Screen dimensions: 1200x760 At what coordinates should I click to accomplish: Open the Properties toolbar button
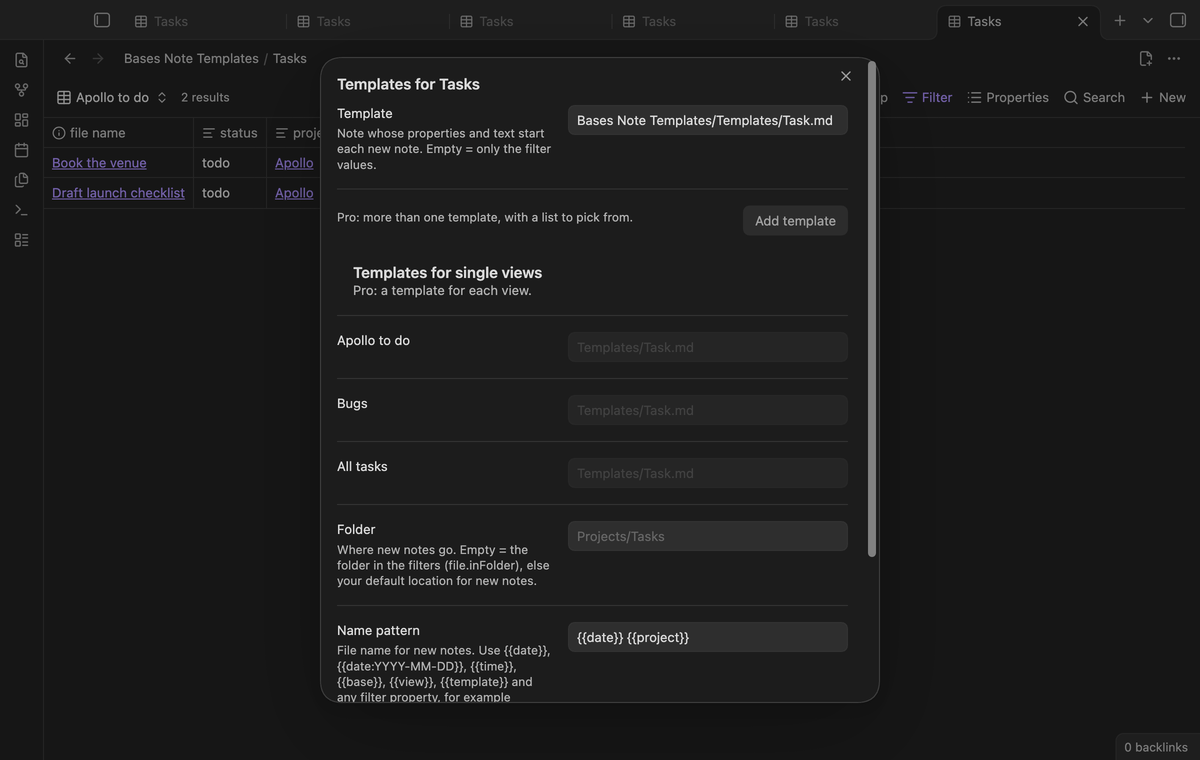point(1008,97)
